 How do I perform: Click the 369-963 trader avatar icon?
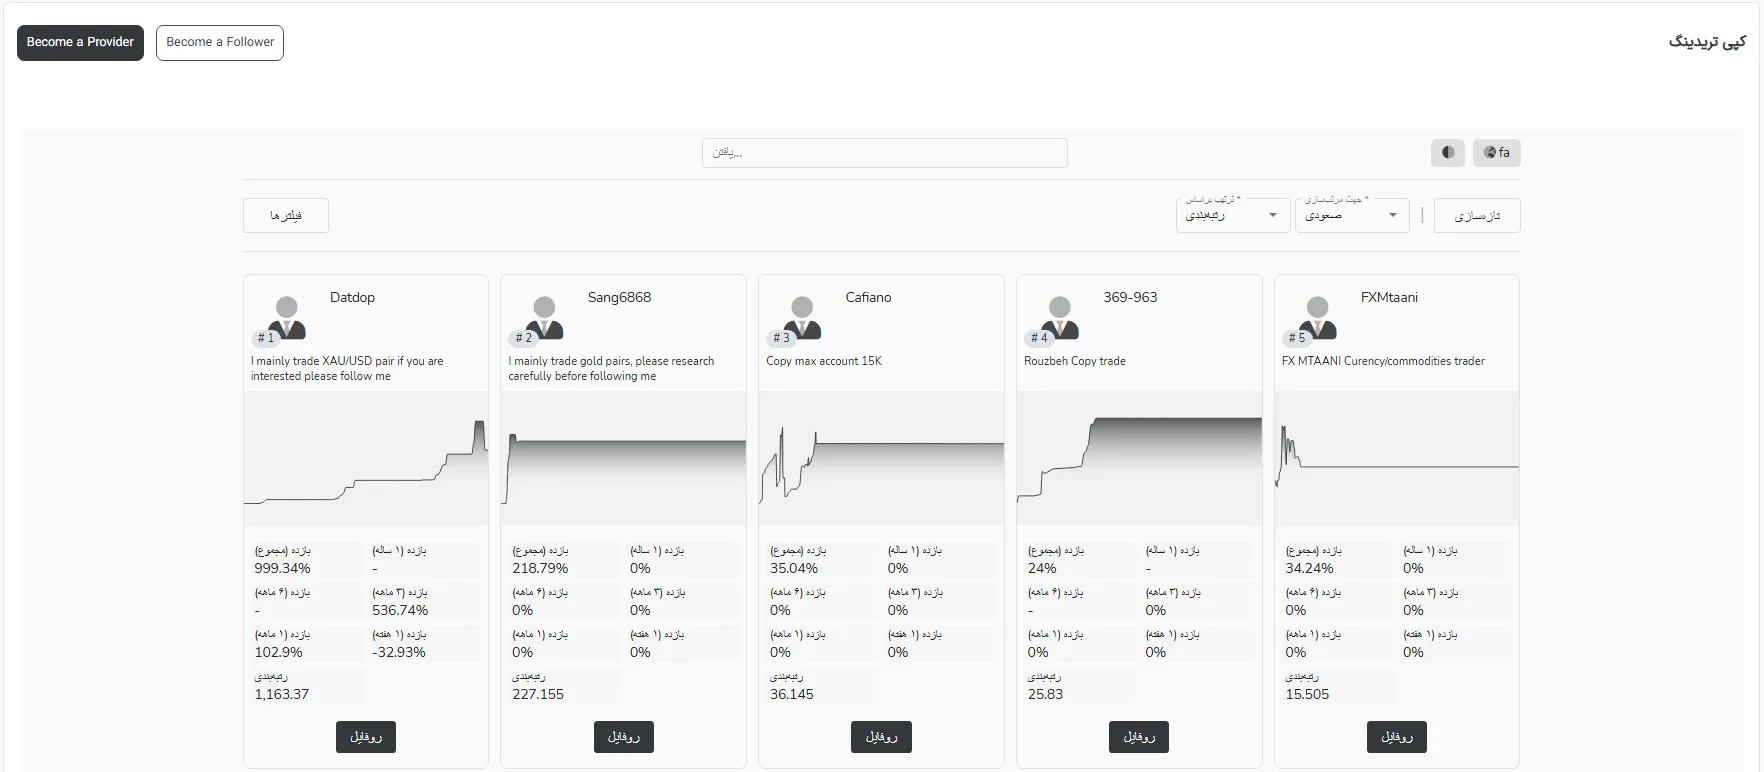(x=1060, y=316)
